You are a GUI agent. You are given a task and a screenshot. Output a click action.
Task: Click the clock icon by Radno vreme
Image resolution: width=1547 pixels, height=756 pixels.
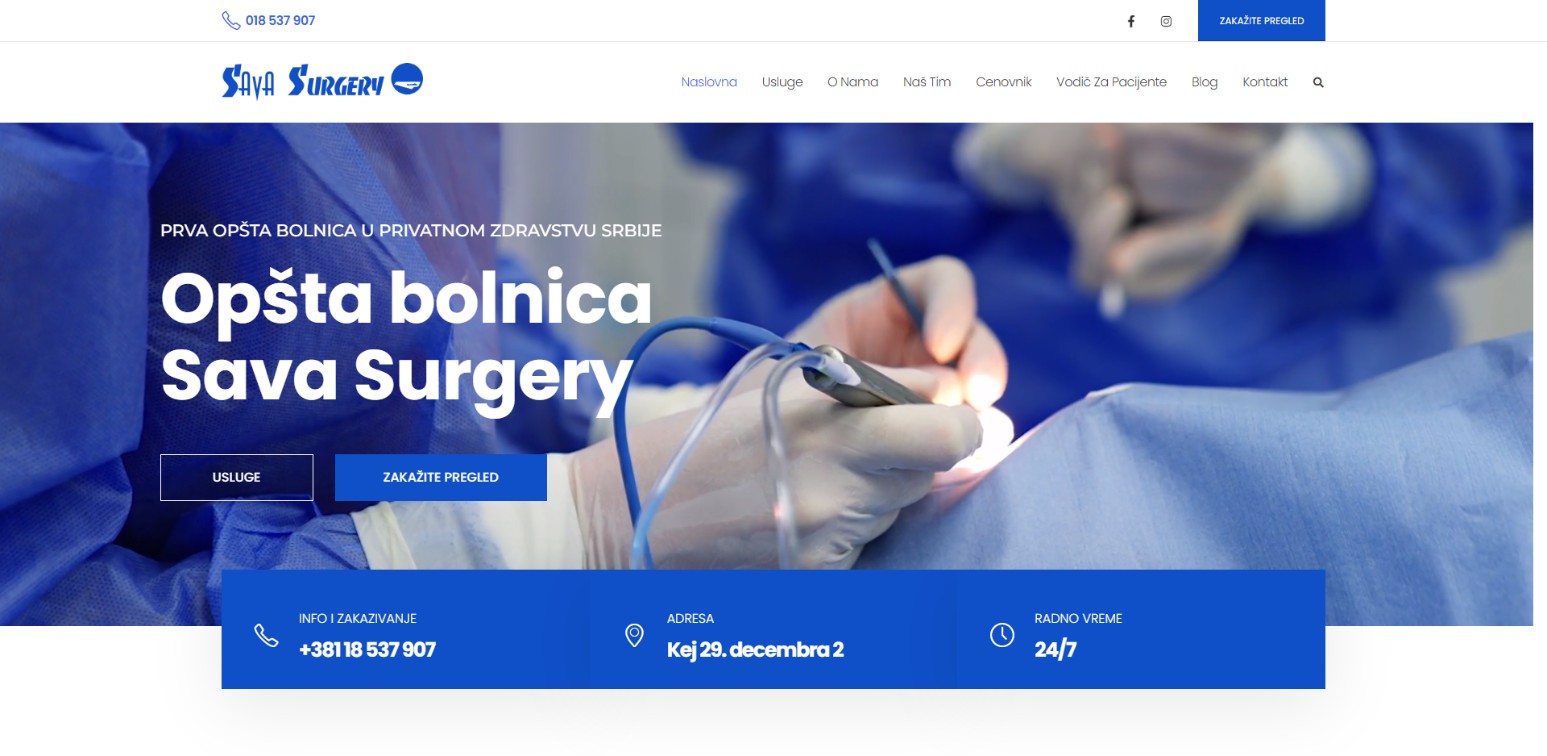(1002, 635)
